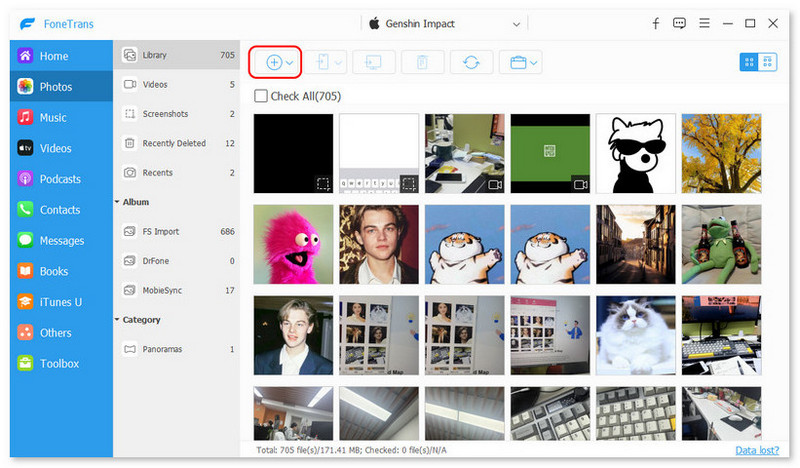Click the feedback chat bubble icon
The width and height of the screenshot is (800, 468).
point(679,23)
